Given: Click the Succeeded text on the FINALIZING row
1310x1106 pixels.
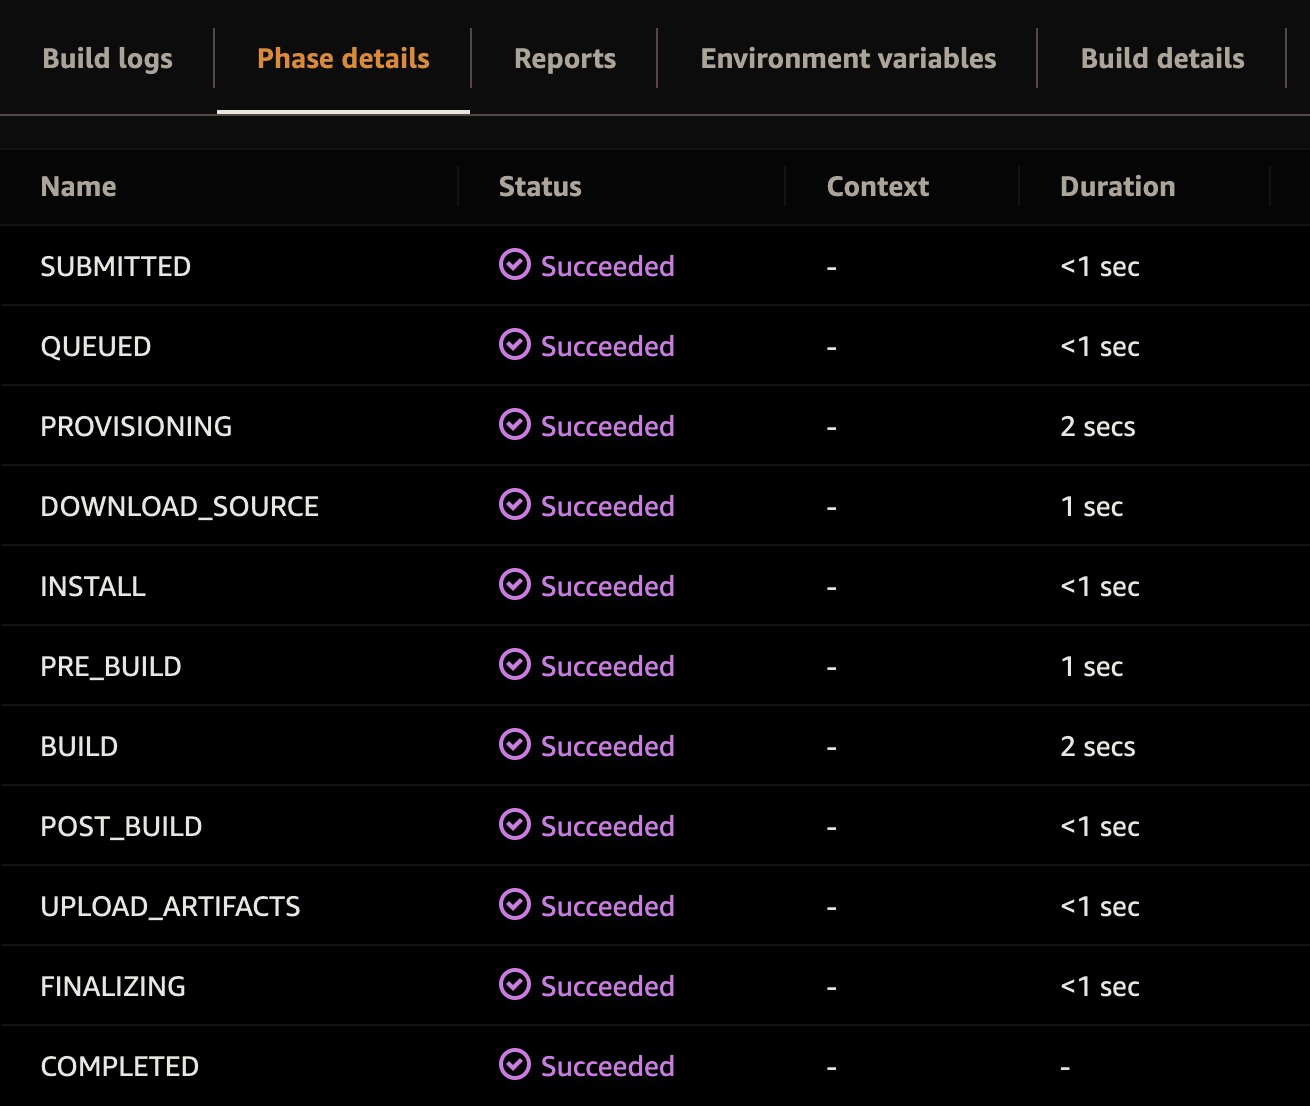Looking at the screenshot, I should coord(607,986).
